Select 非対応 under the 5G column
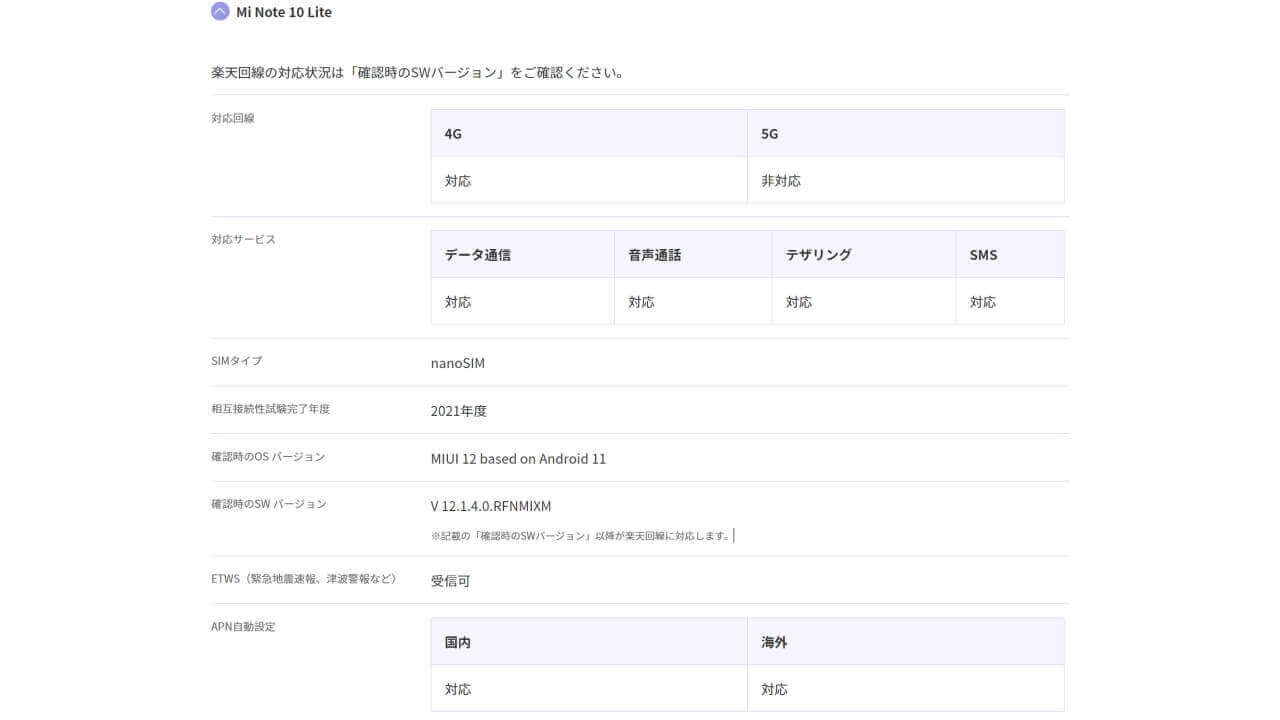 click(779, 180)
